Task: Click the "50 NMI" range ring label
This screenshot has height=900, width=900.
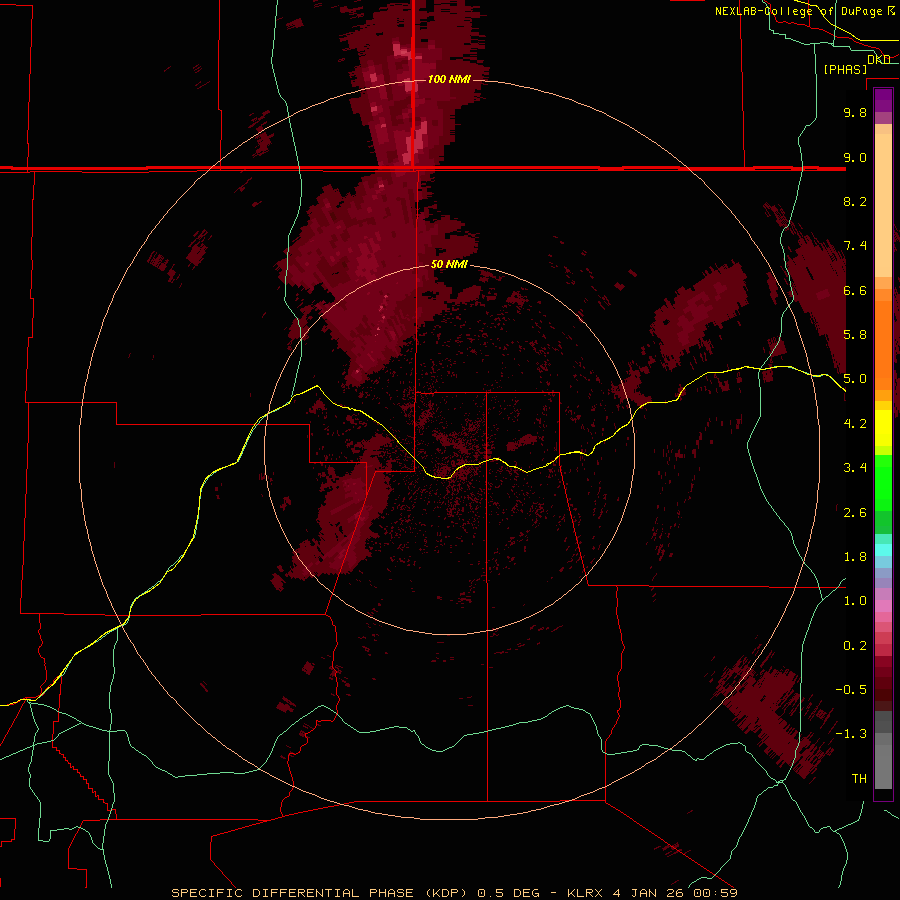Action: coord(449,264)
